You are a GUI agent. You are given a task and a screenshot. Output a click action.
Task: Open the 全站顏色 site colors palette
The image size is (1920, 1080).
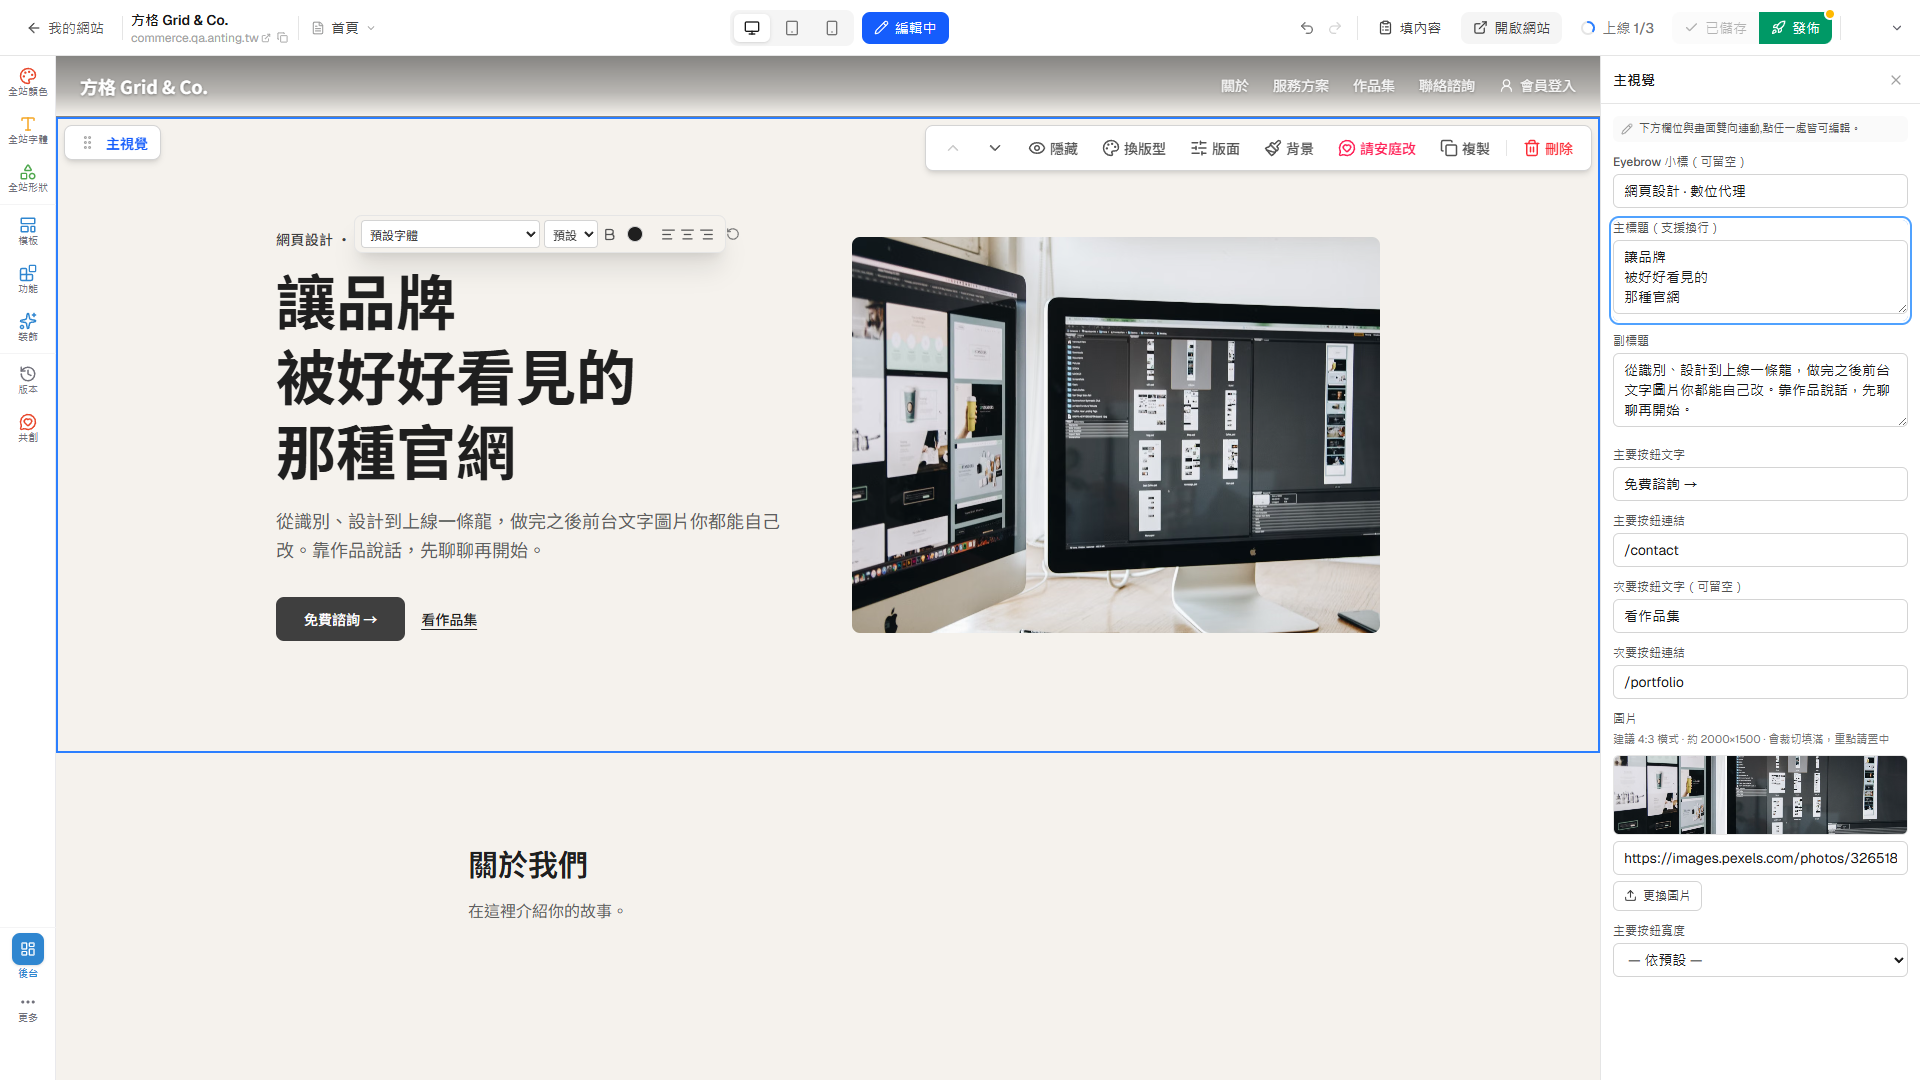click(x=27, y=82)
